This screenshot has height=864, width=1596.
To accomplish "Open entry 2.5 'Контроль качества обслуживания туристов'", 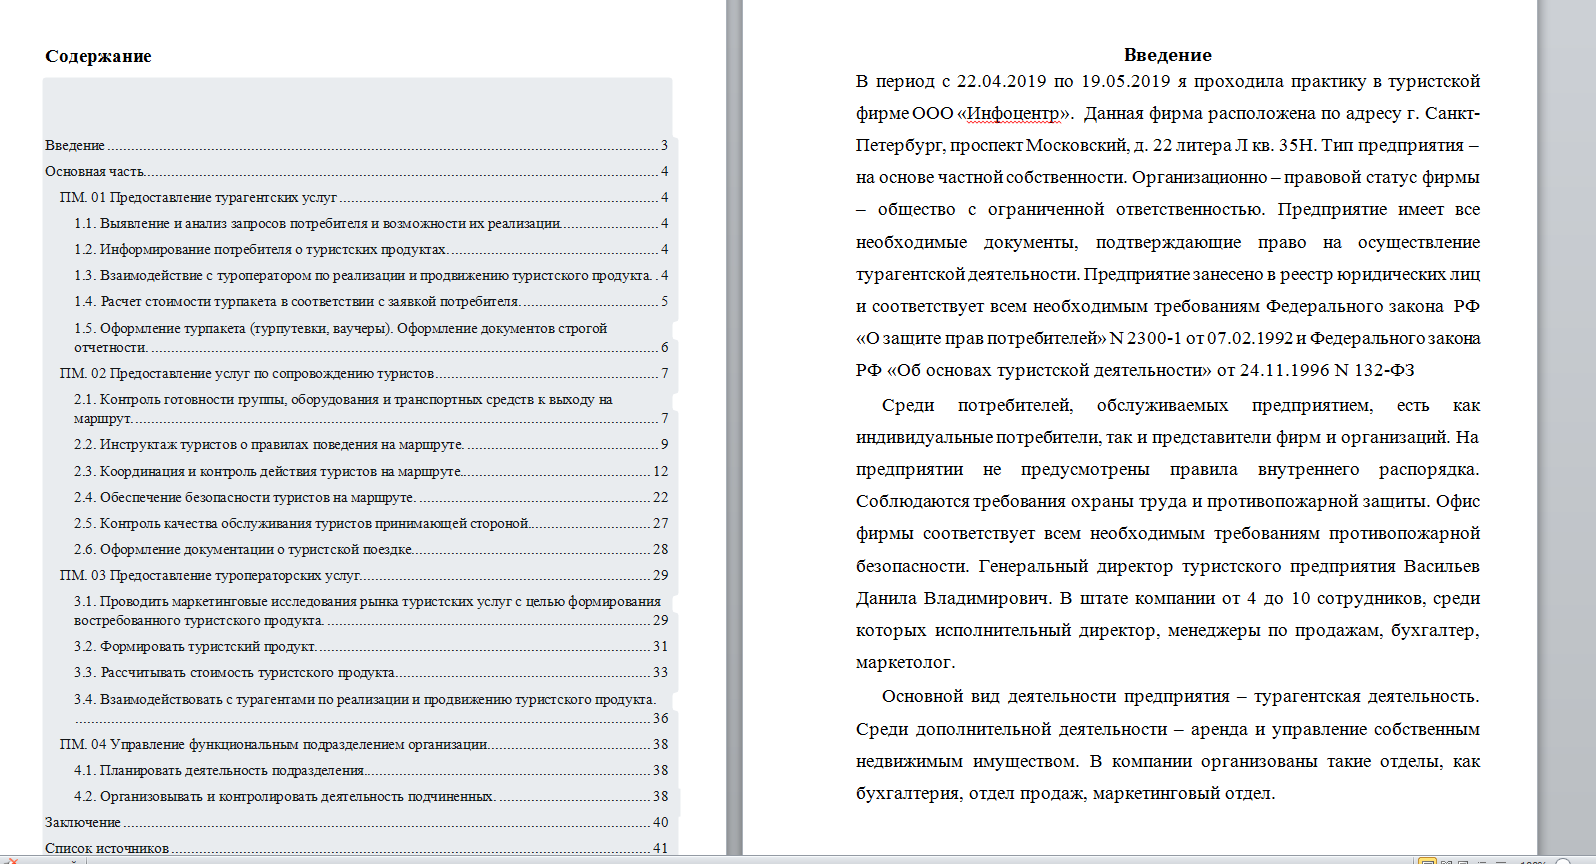I will click(x=371, y=524).
